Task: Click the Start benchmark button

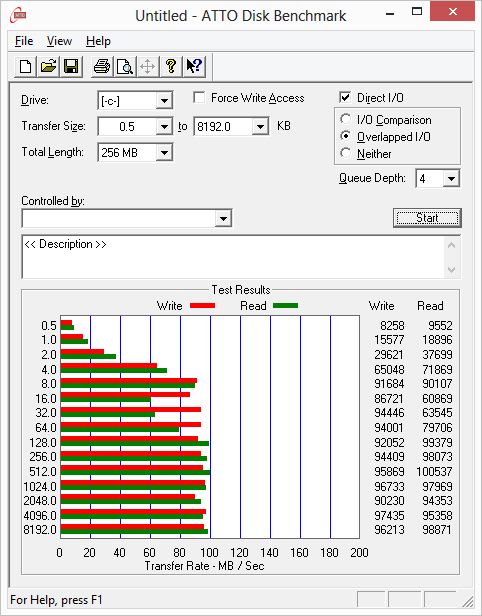Action: (x=427, y=218)
